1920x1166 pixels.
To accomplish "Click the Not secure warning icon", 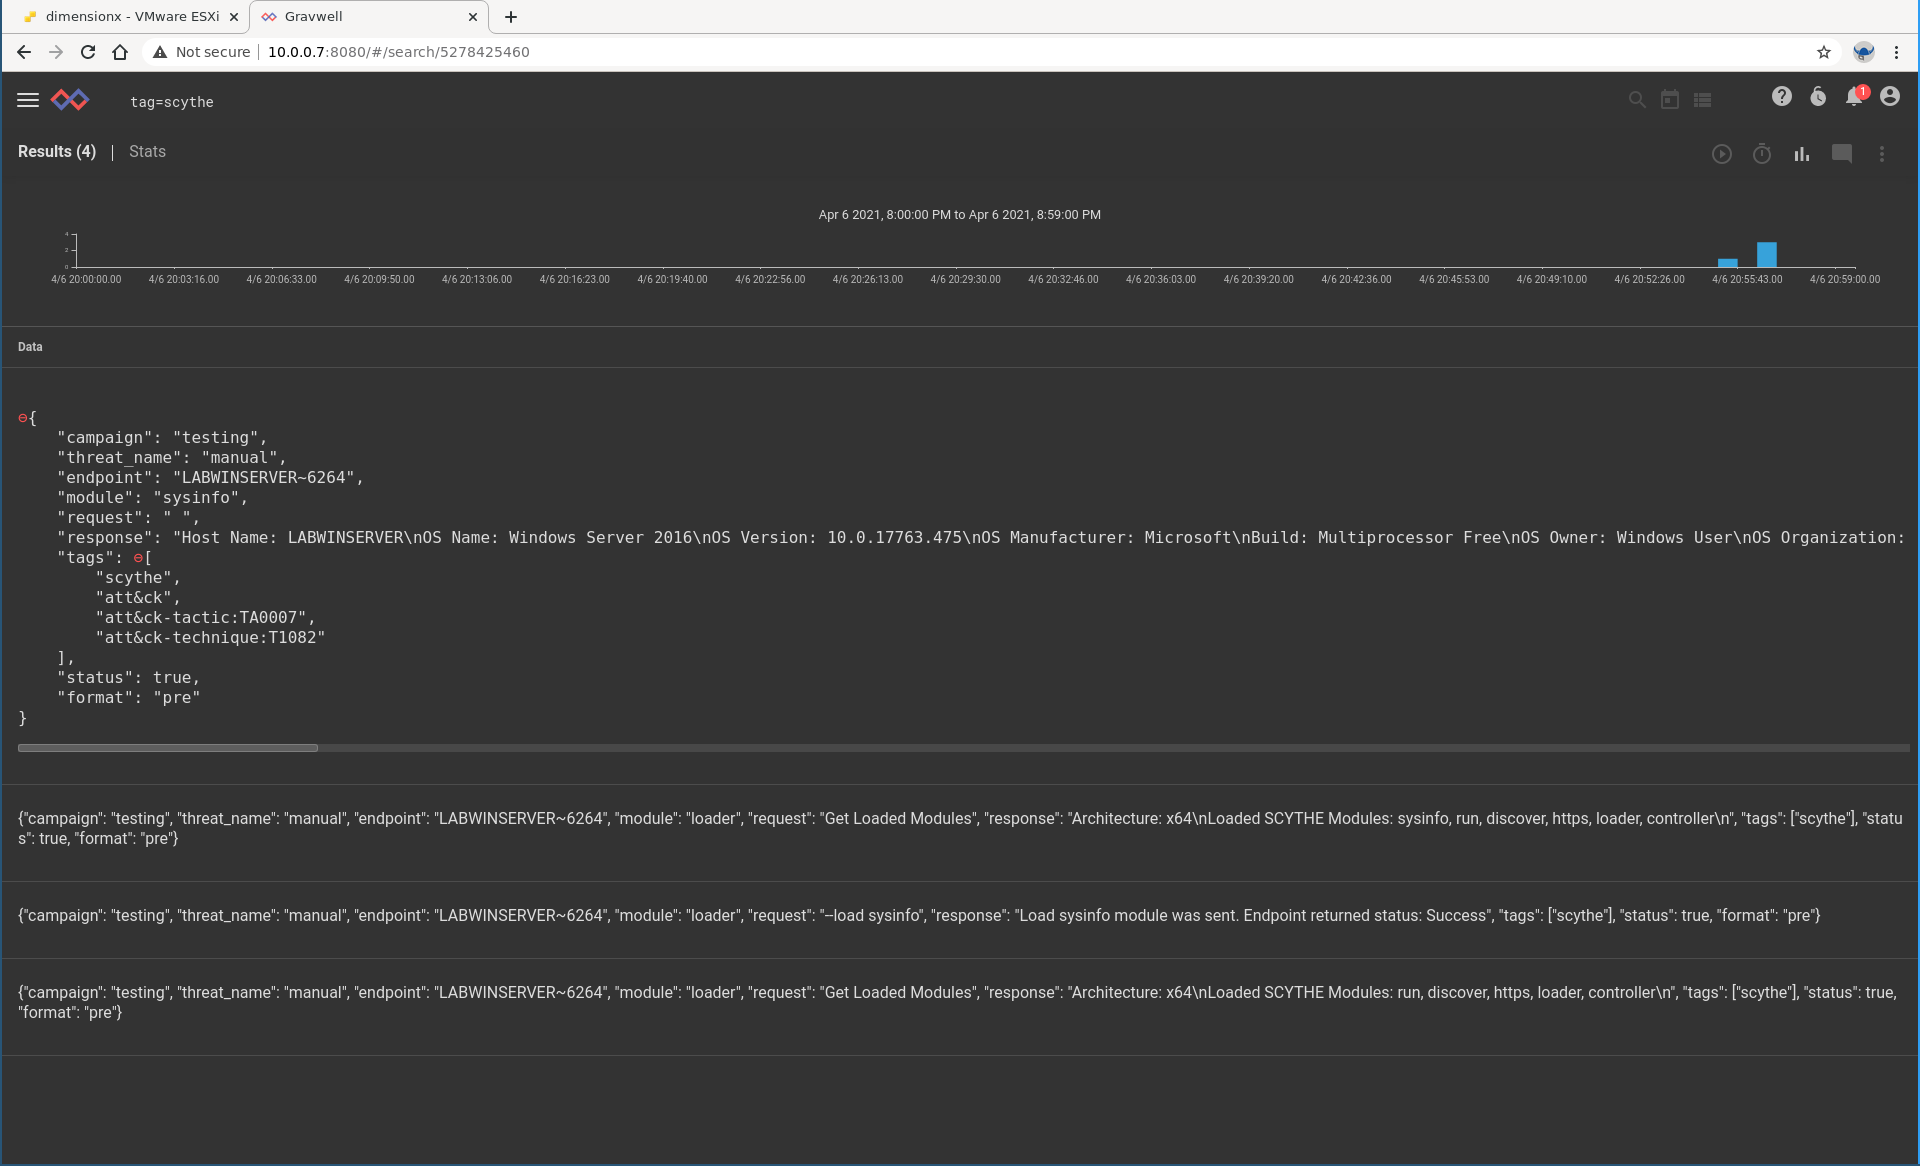I will (160, 52).
